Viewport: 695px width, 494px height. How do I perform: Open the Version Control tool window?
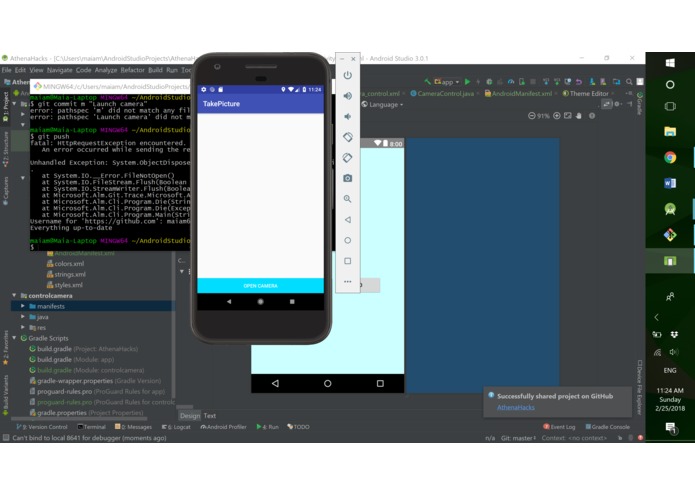pyautogui.click(x=42, y=427)
